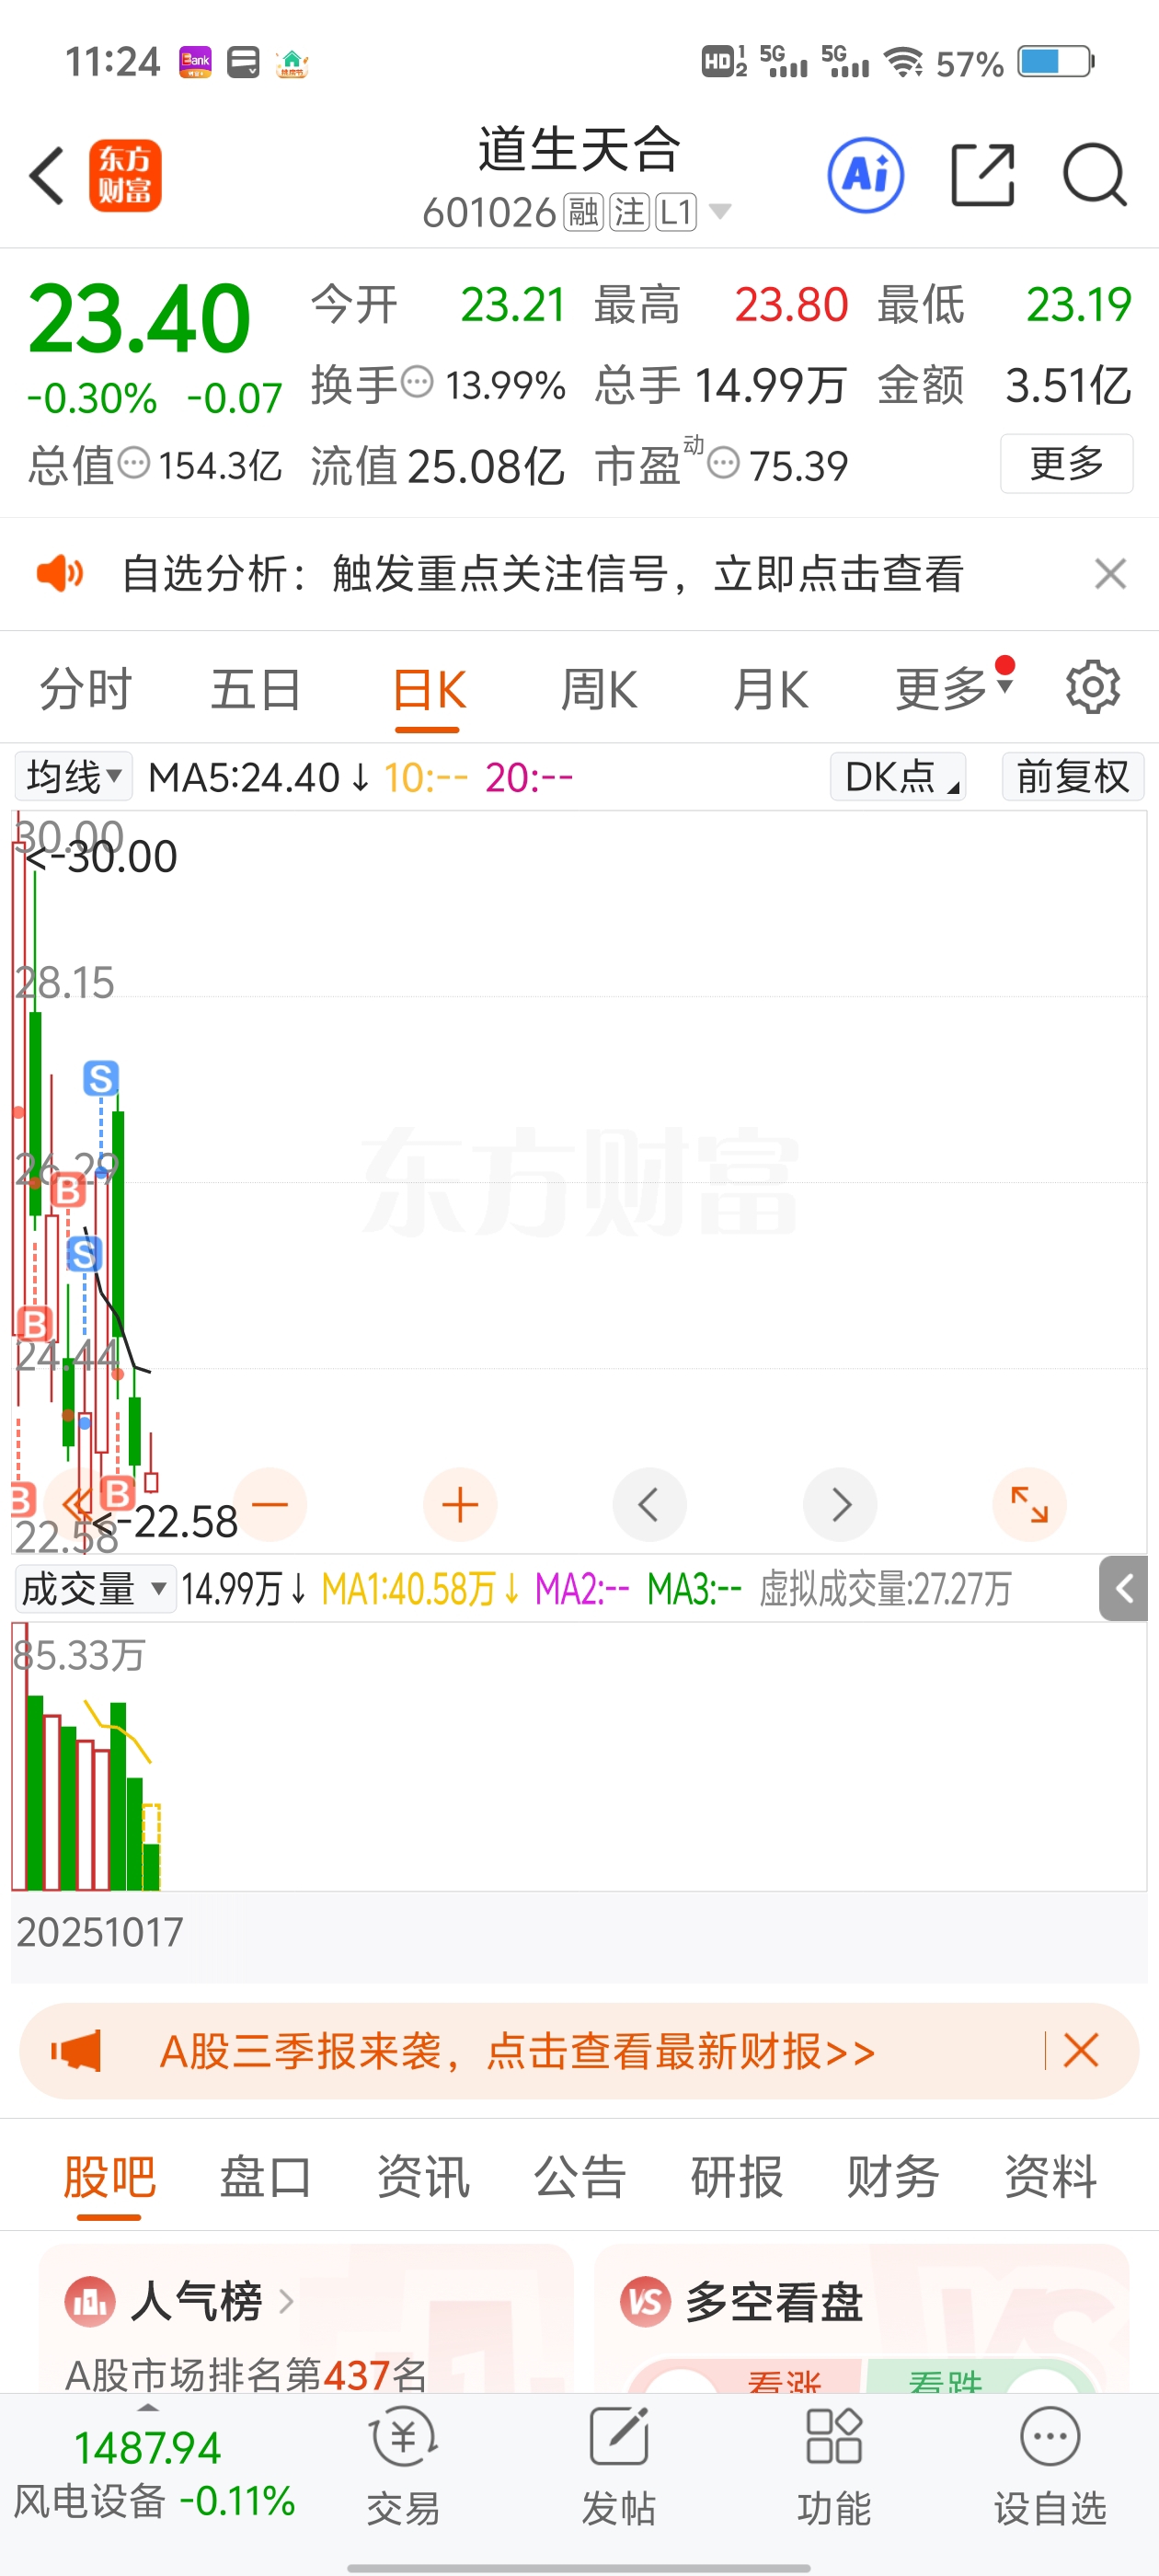The height and width of the screenshot is (2576, 1159).
Task: Open 风电设备 sector index 1487.94
Action: [153, 2472]
